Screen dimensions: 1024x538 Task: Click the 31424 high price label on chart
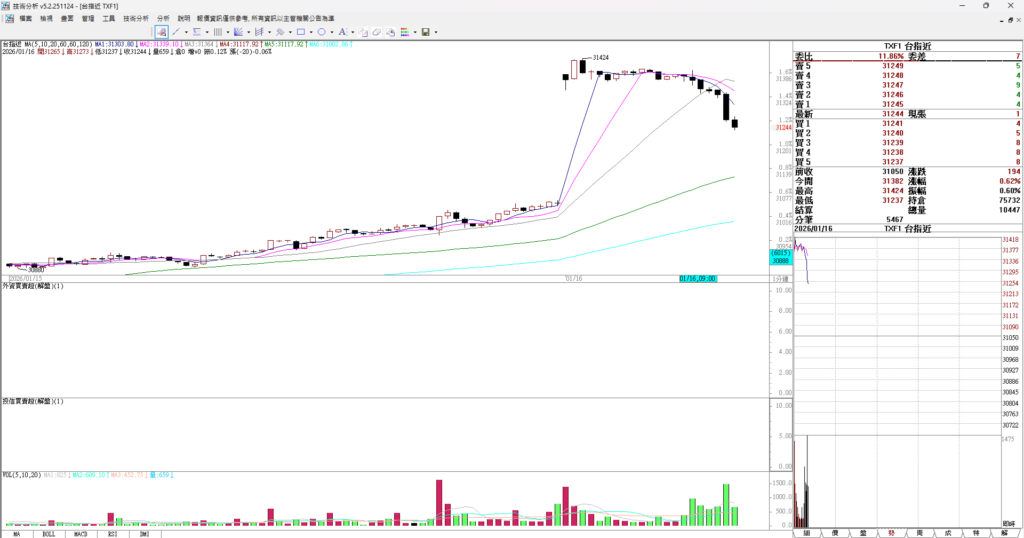pos(601,58)
